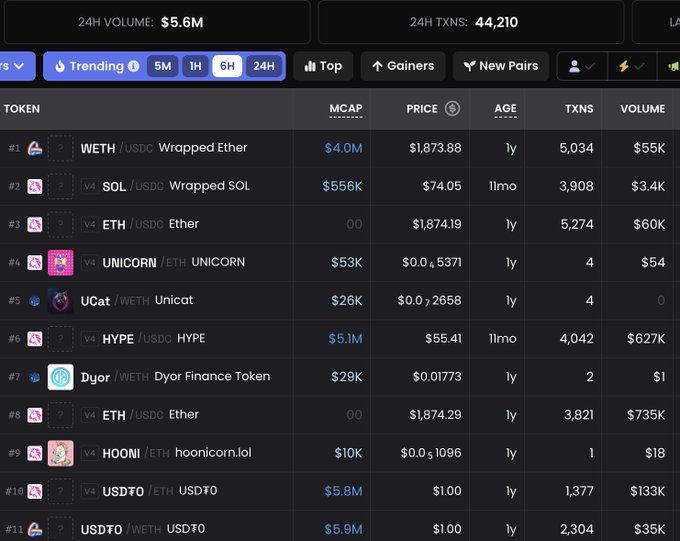Click the blue DEX icon on UCat row

pos(35,301)
